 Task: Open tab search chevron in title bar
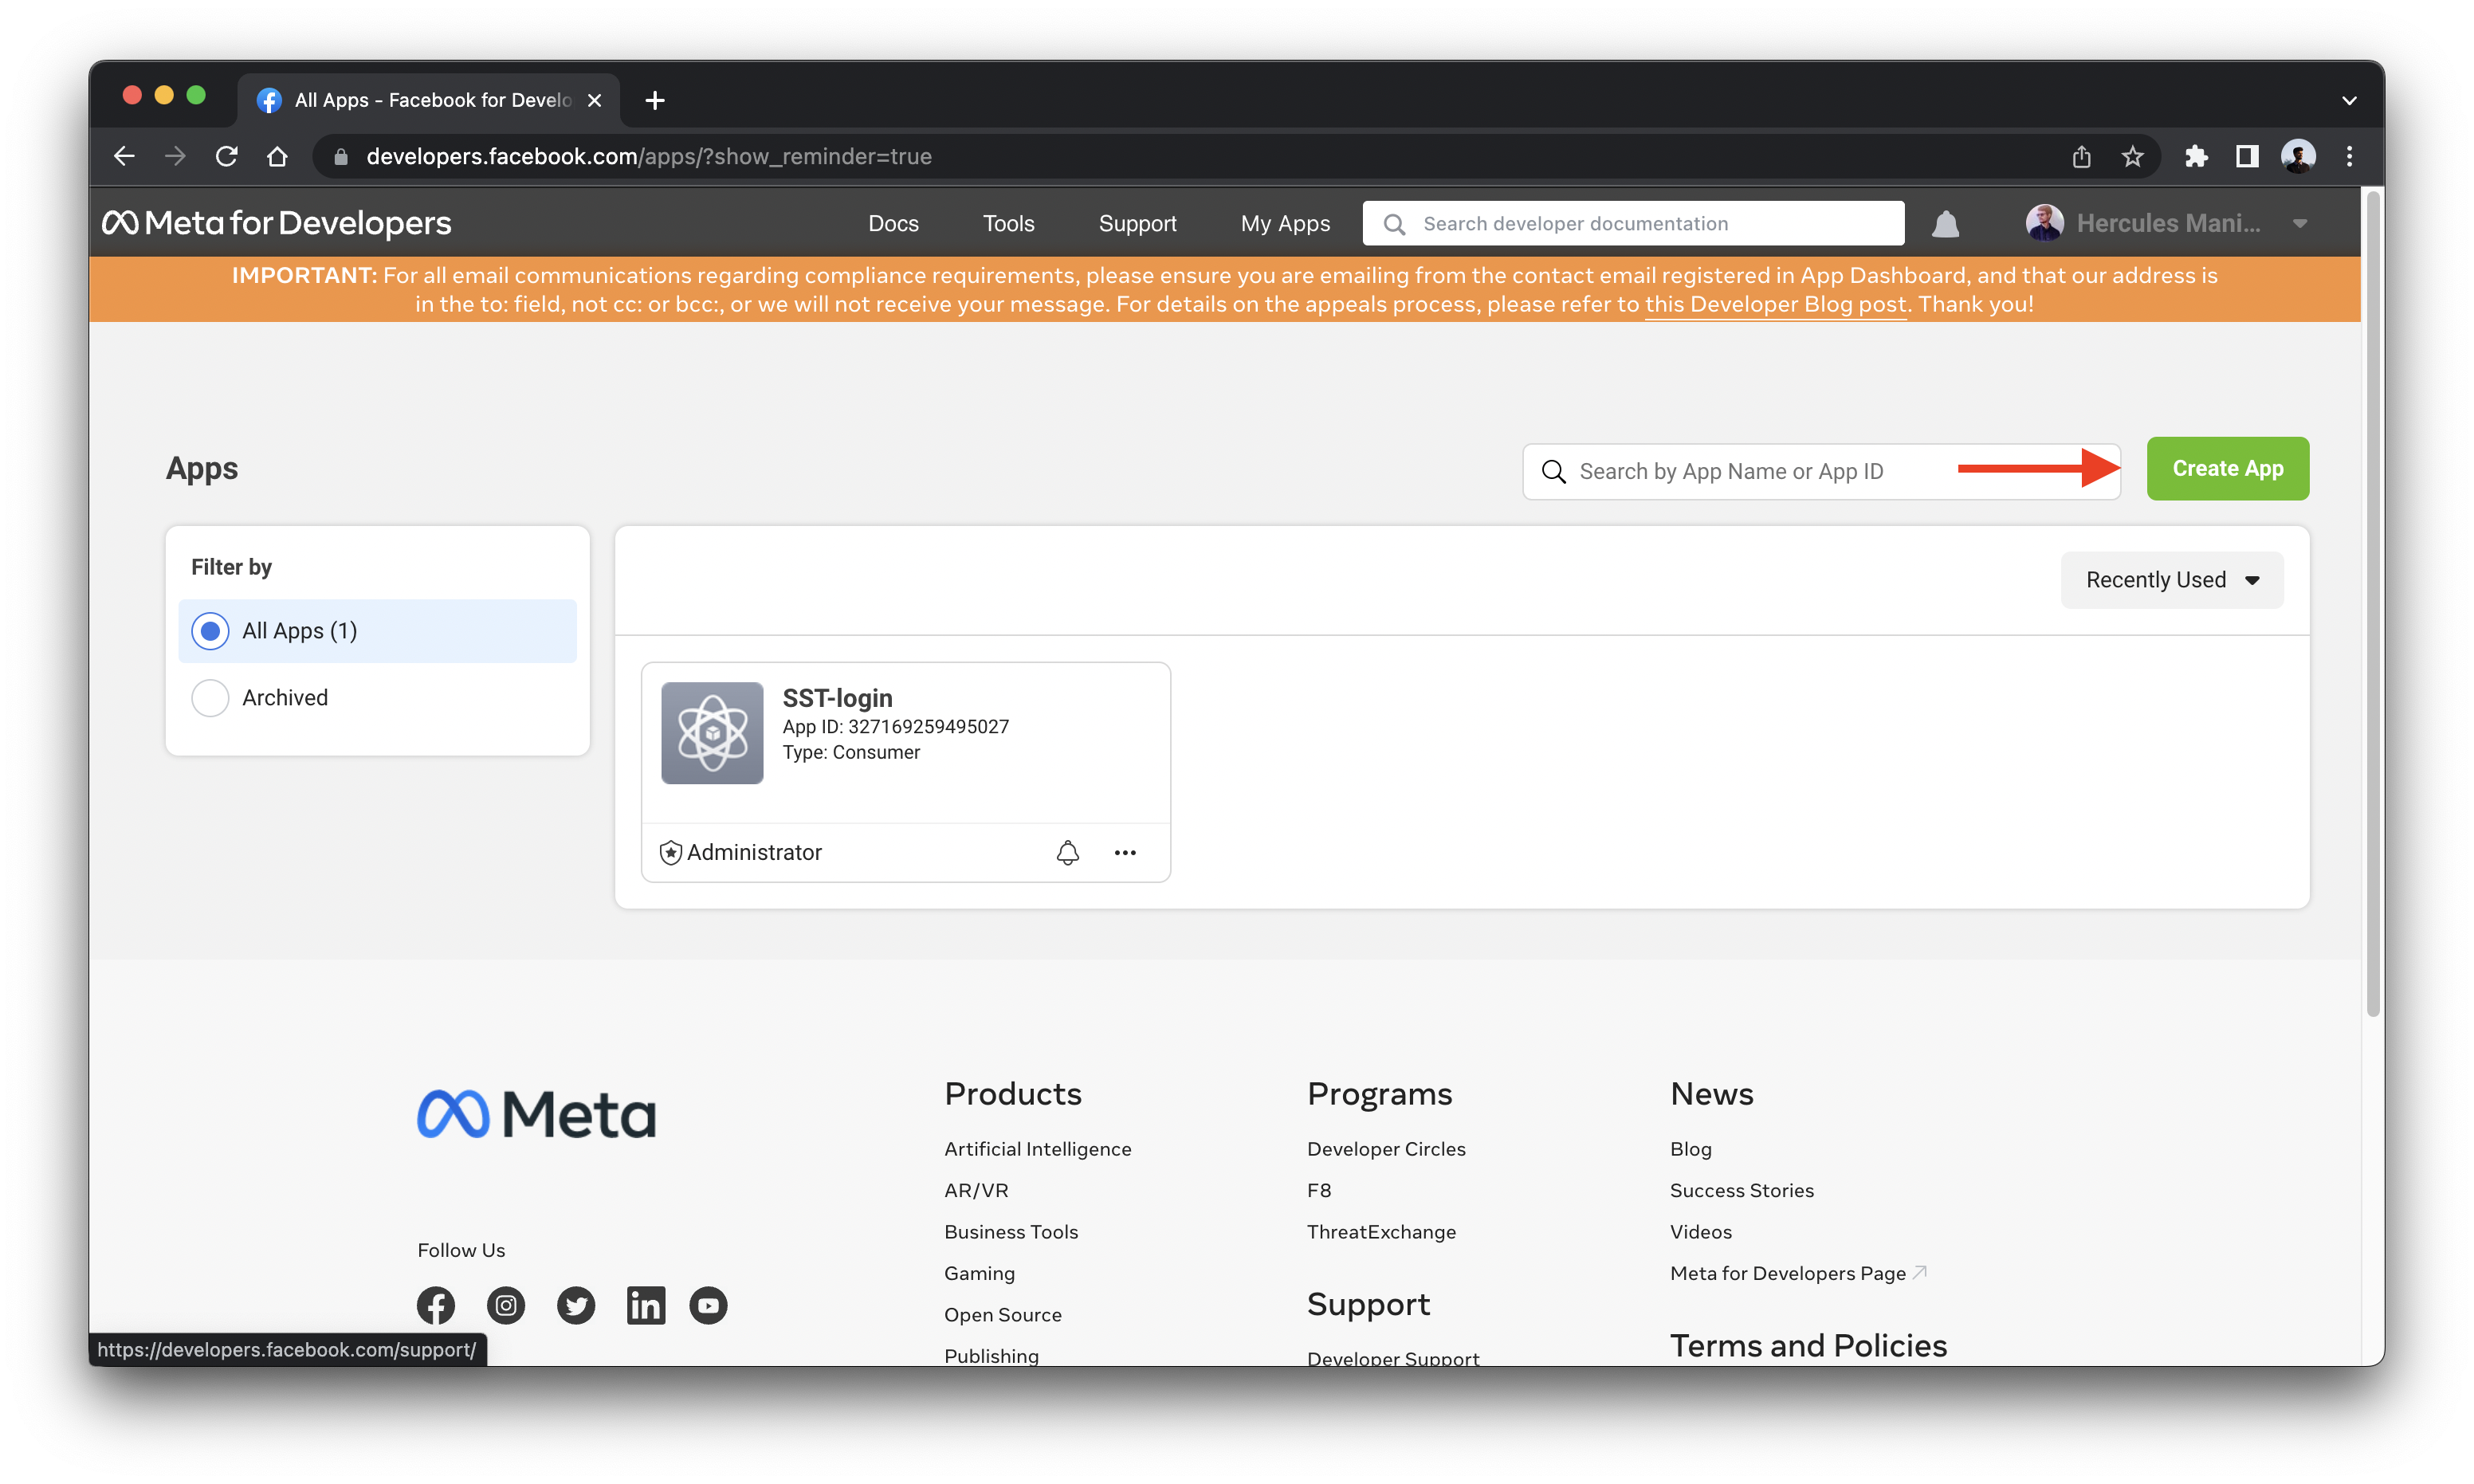(x=2349, y=100)
